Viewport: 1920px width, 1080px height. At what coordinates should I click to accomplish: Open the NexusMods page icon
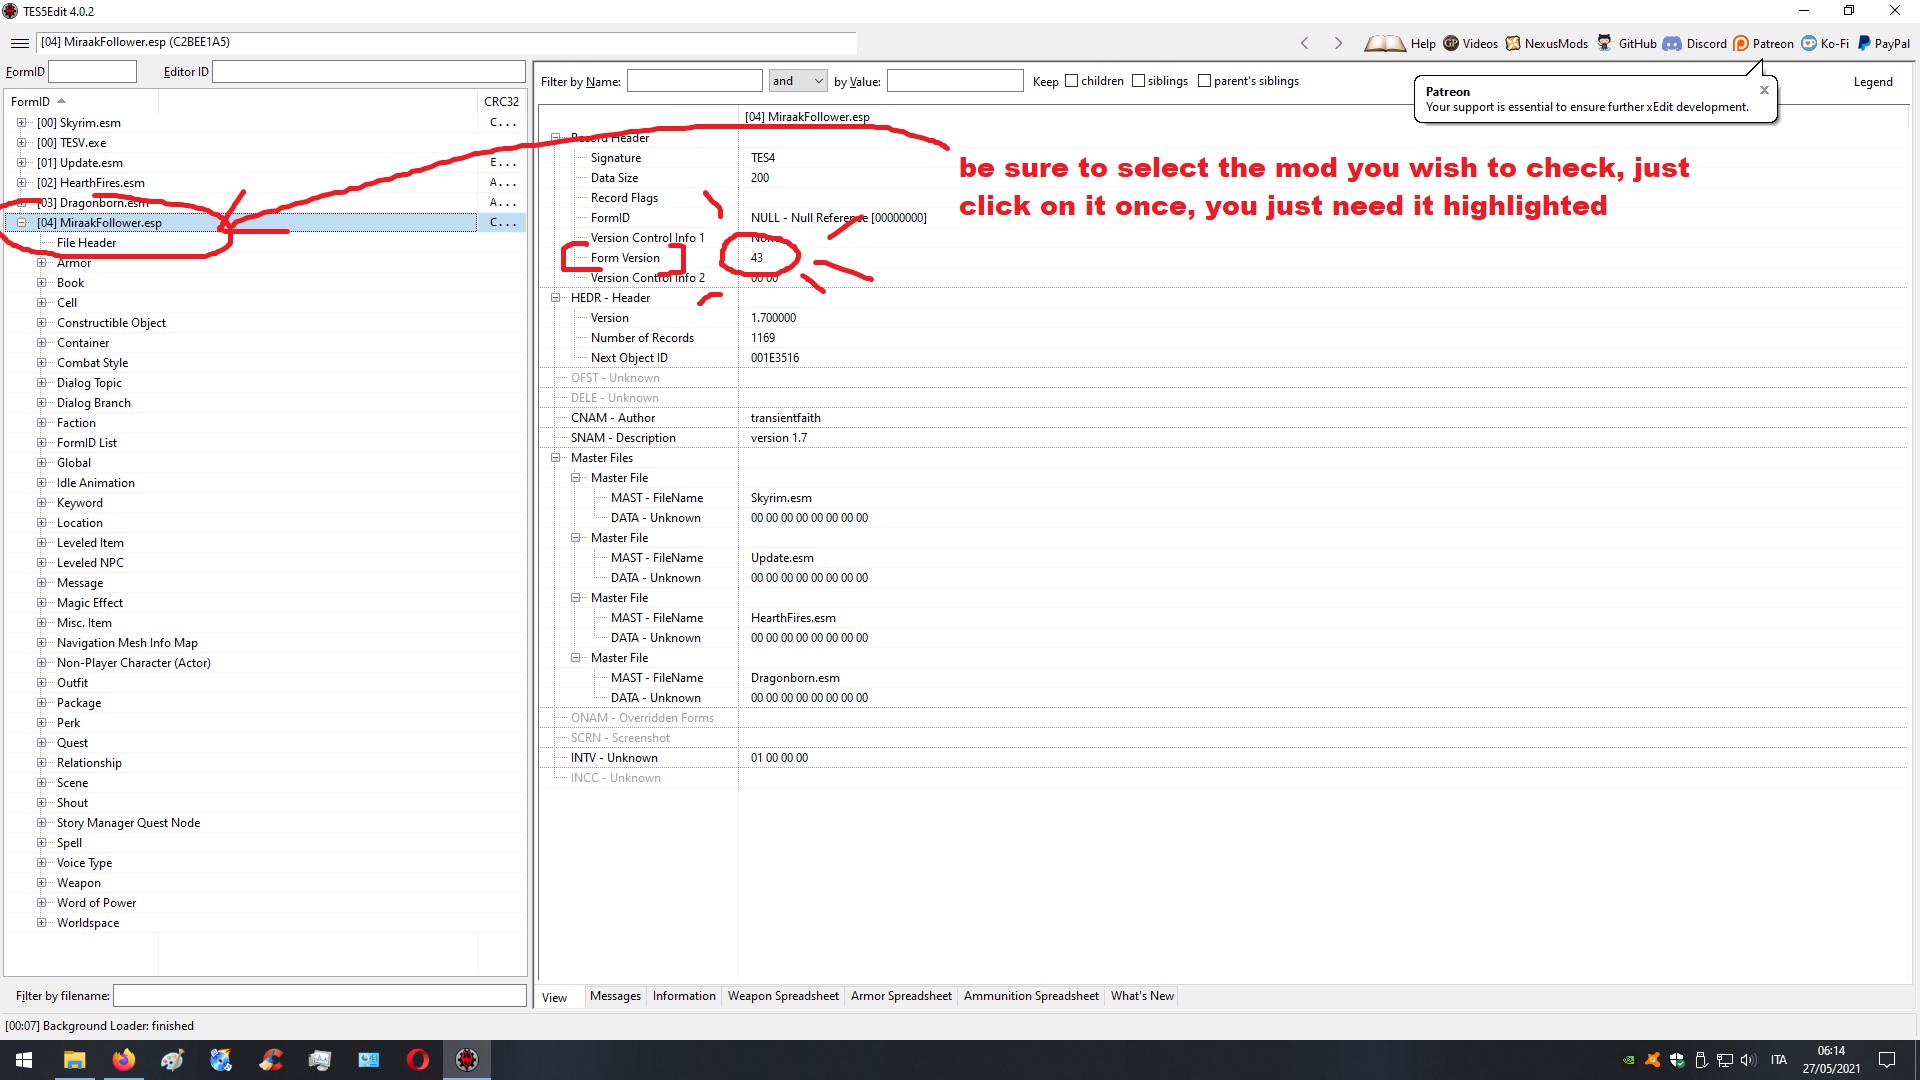tap(1513, 43)
